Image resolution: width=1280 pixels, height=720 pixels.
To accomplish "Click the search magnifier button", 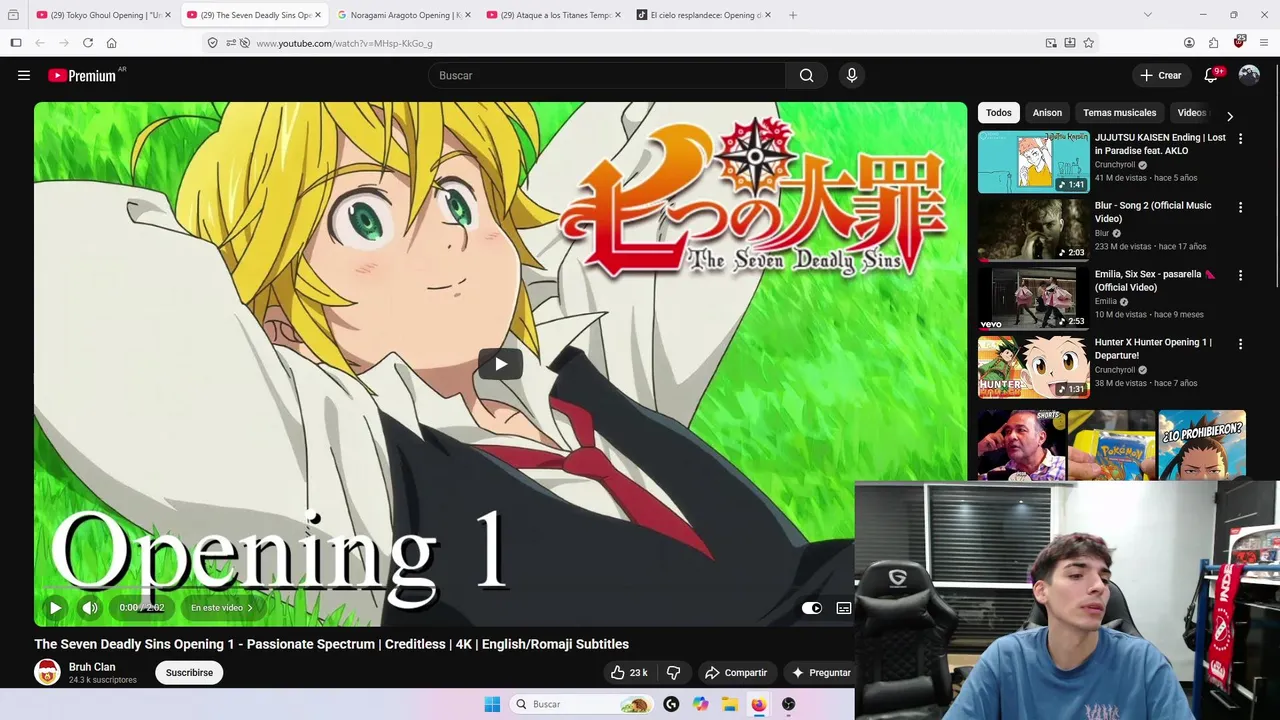I will [x=807, y=75].
